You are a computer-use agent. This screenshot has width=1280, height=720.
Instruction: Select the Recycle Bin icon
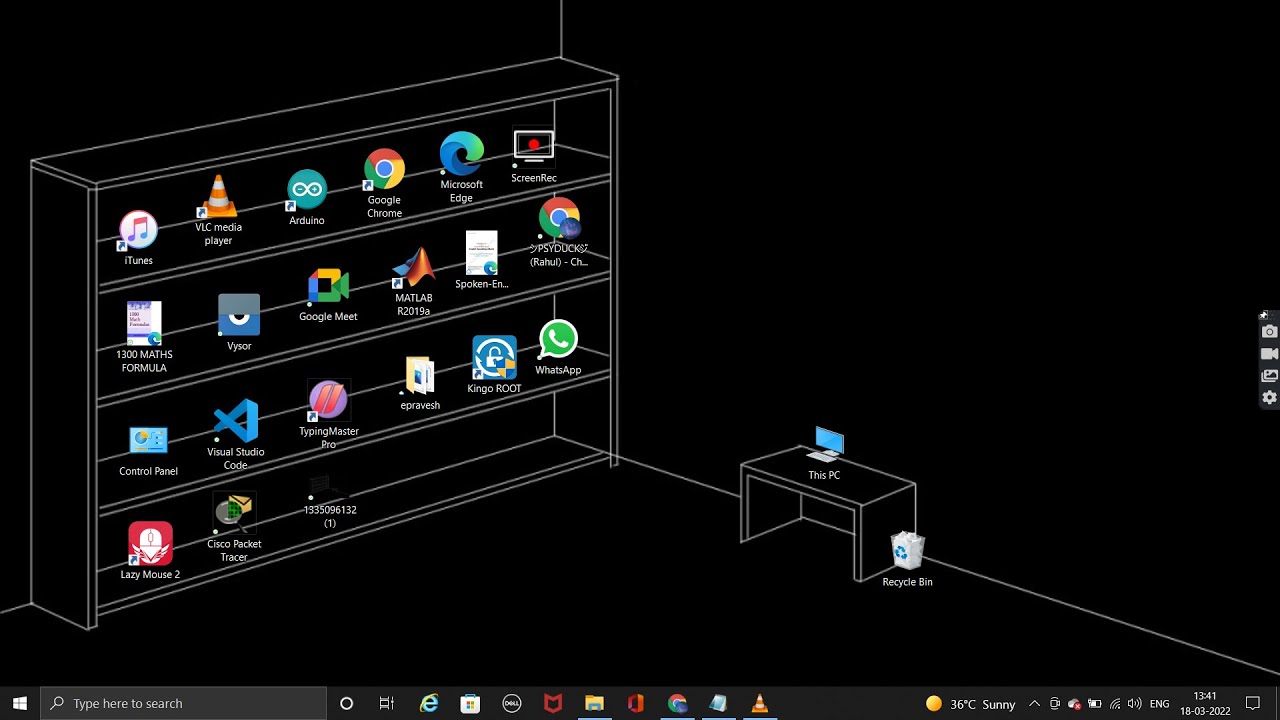pyautogui.click(x=907, y=560)
